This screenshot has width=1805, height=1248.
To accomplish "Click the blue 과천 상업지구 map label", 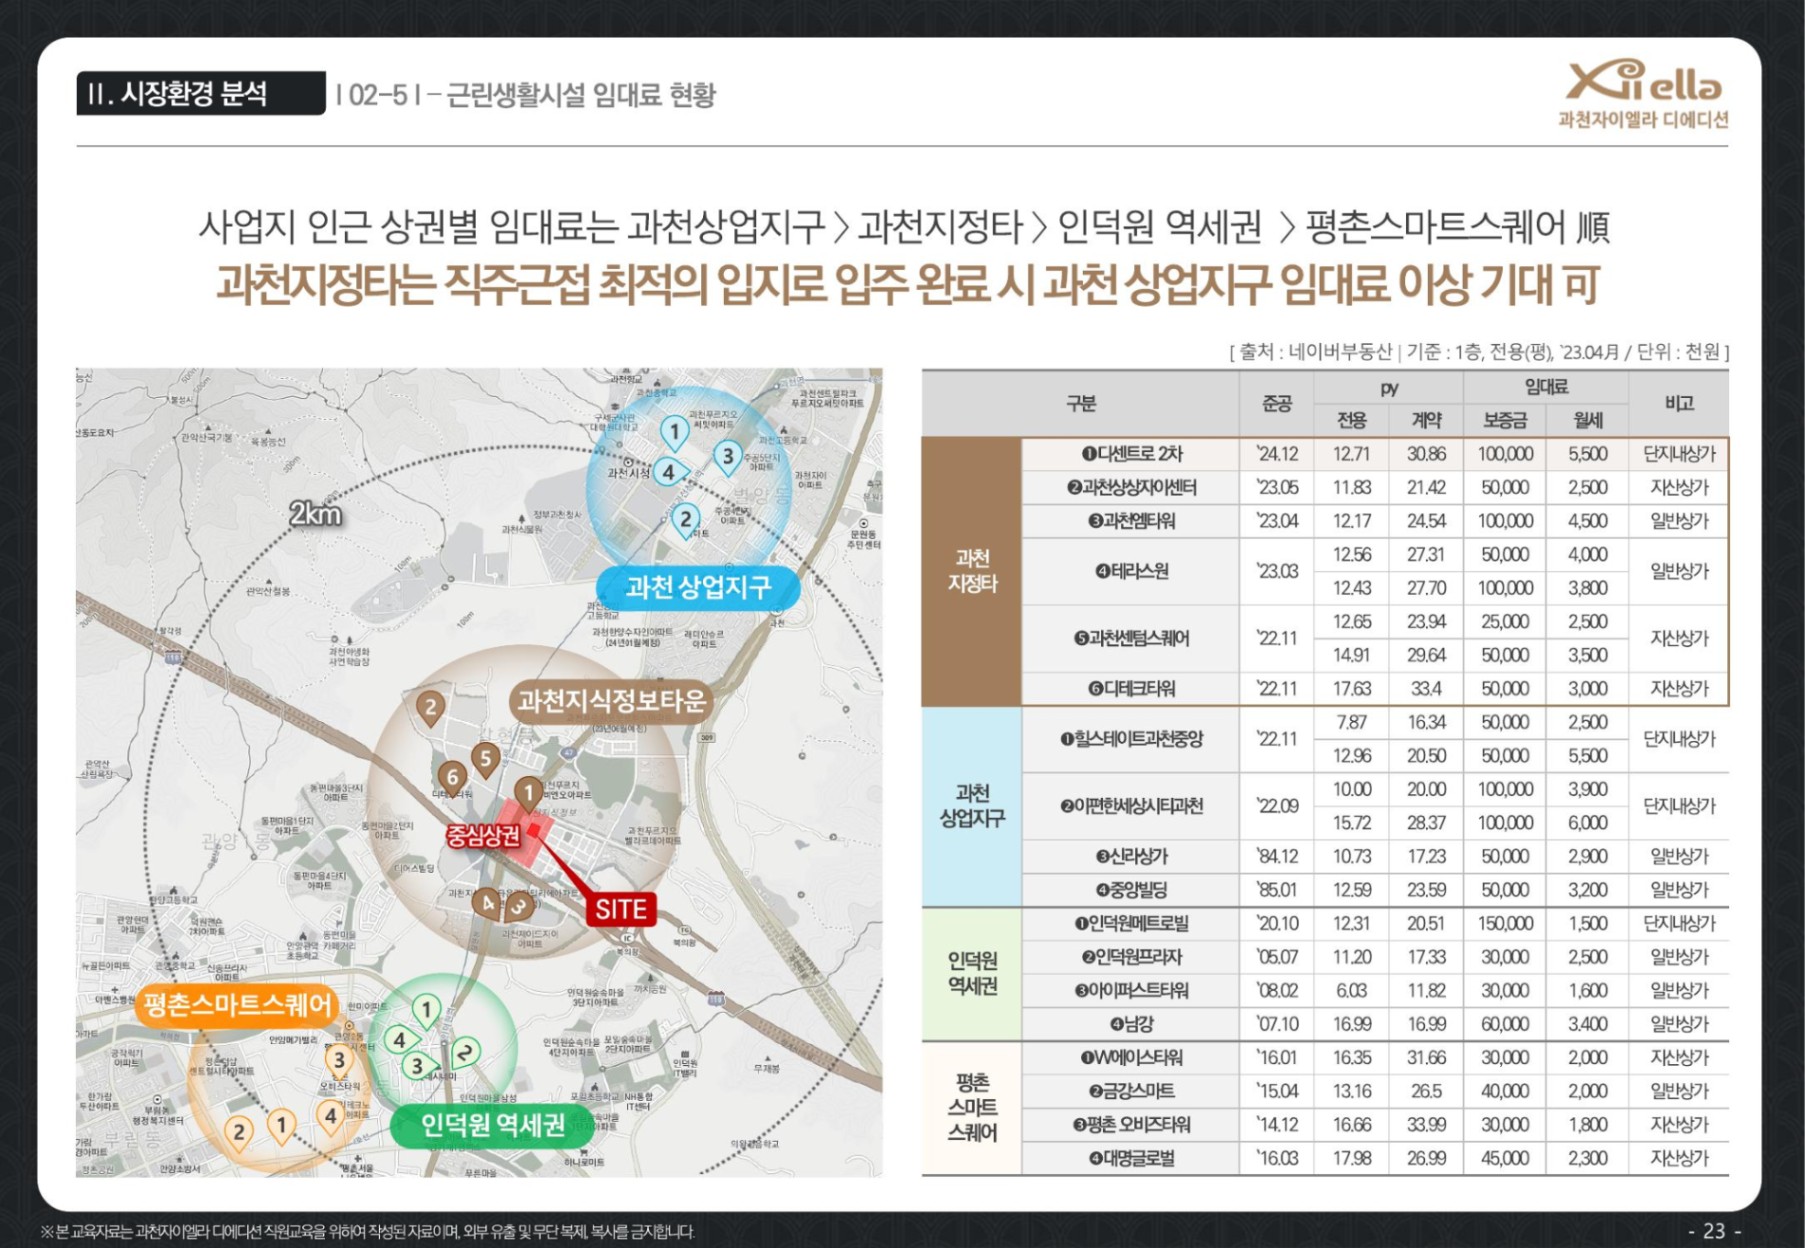I will [698, 587].
